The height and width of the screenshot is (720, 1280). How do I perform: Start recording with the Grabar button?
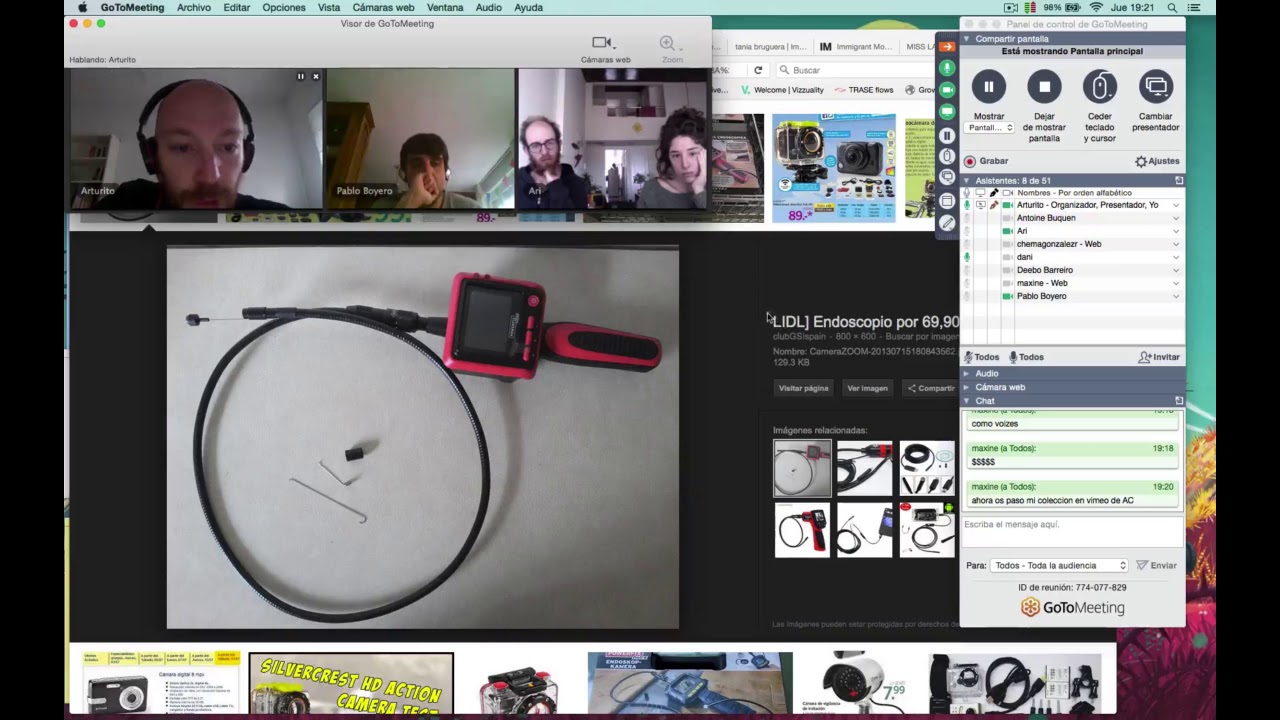(986, 161)
